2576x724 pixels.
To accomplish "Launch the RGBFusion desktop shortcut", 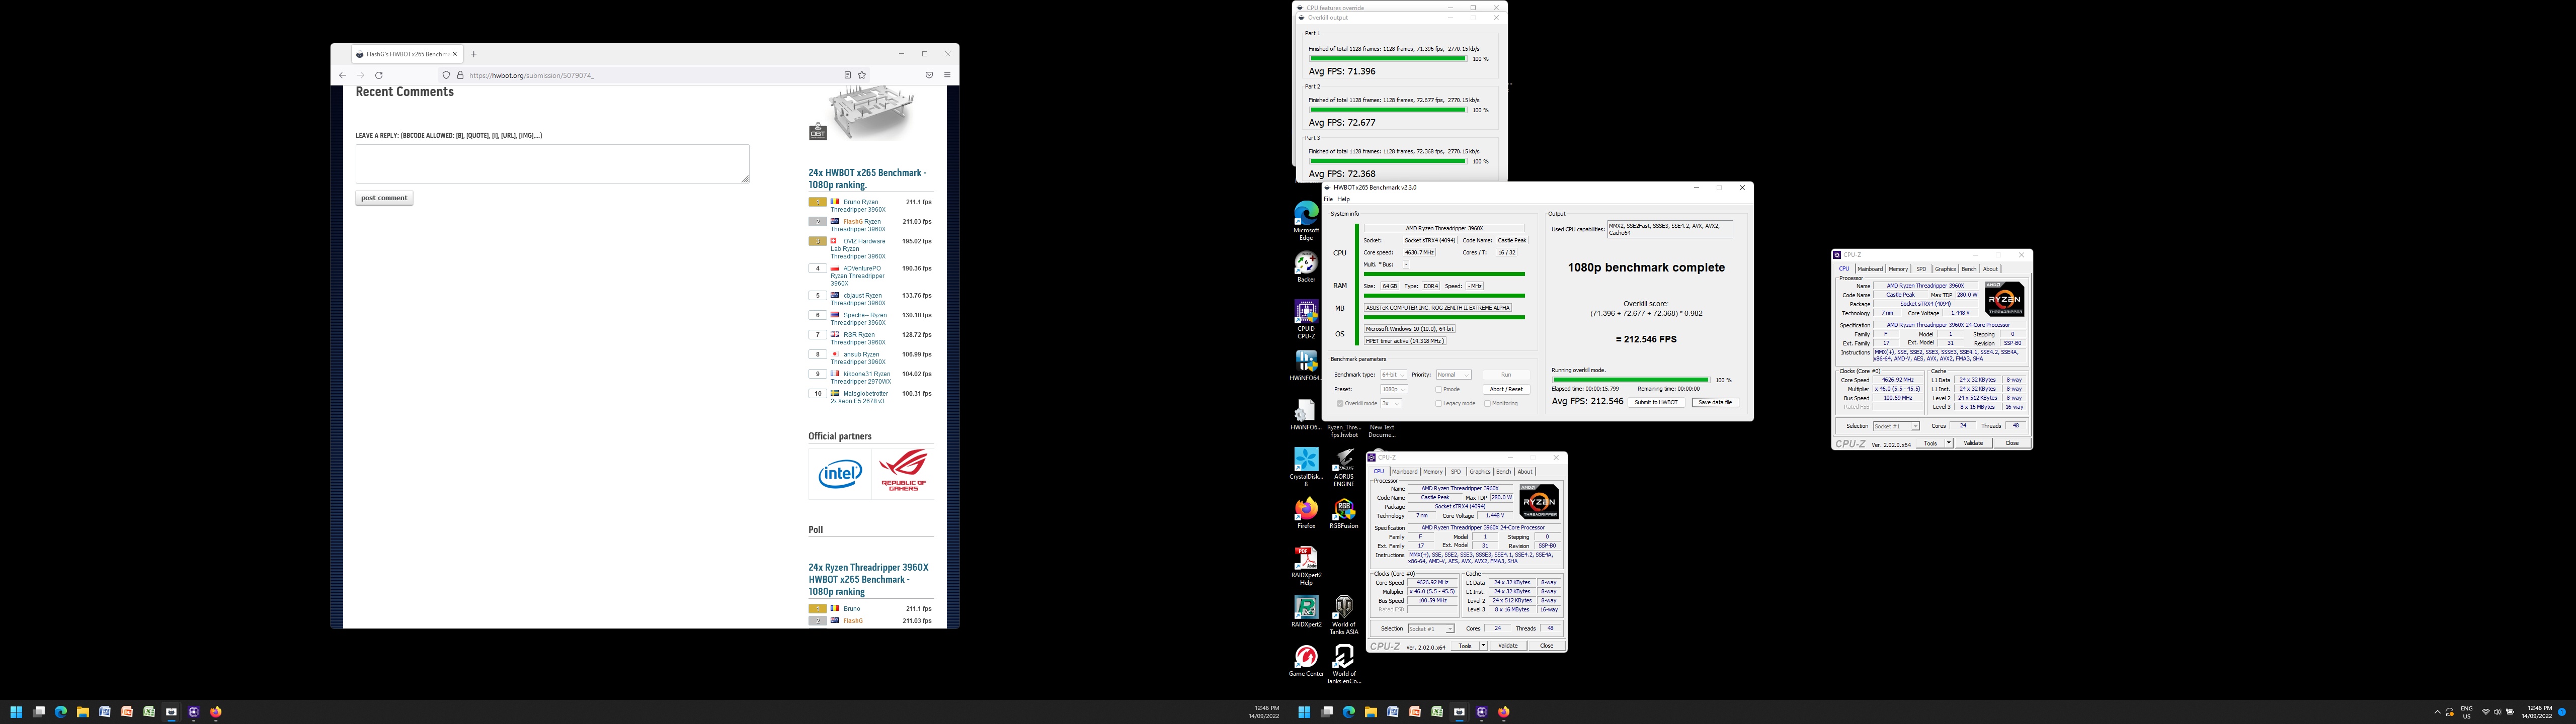I will point(1344,513).
